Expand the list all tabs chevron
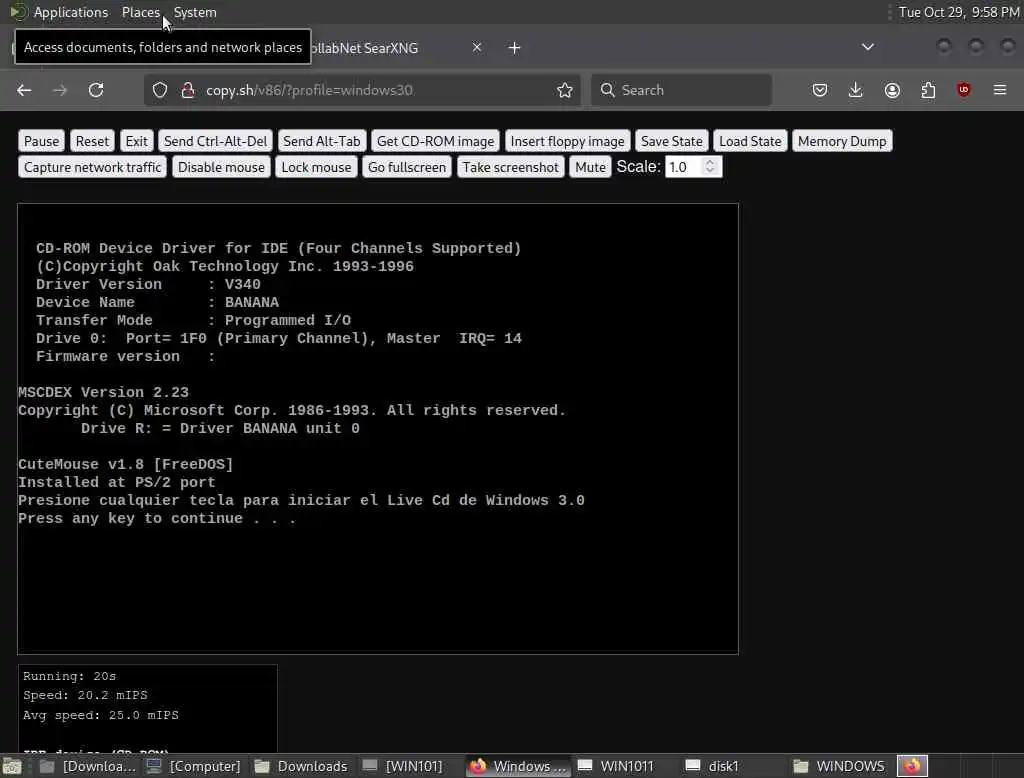The width and height of the screenshot is (1024, 778). [867, 47]
